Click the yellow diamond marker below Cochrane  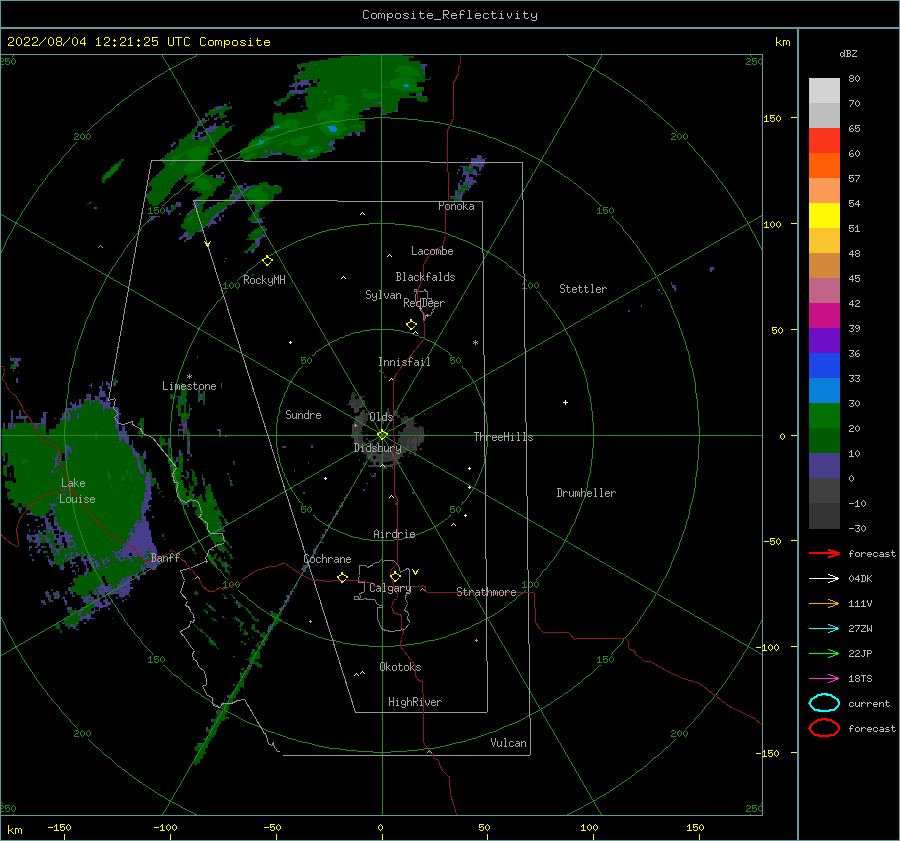(x=343, y=577)
